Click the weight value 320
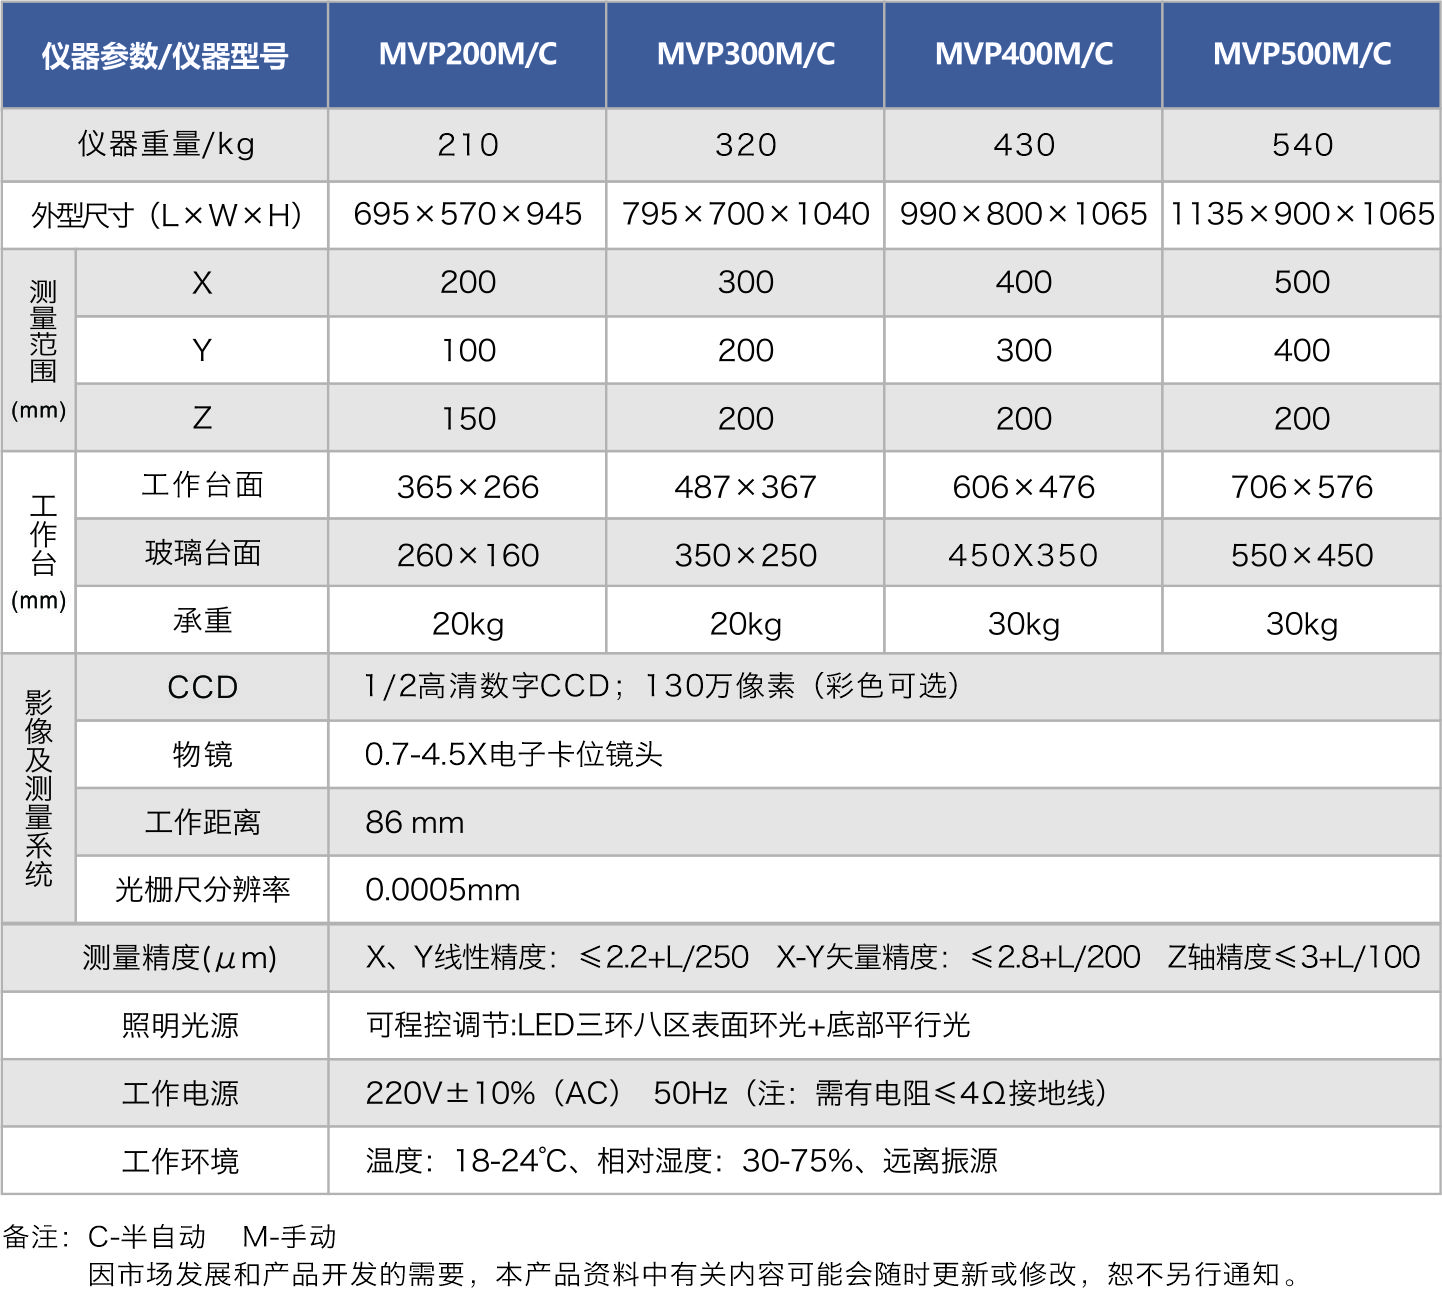Image resolution: width=1442 pixels, height=1289 pixels. (x=745, y=145)
